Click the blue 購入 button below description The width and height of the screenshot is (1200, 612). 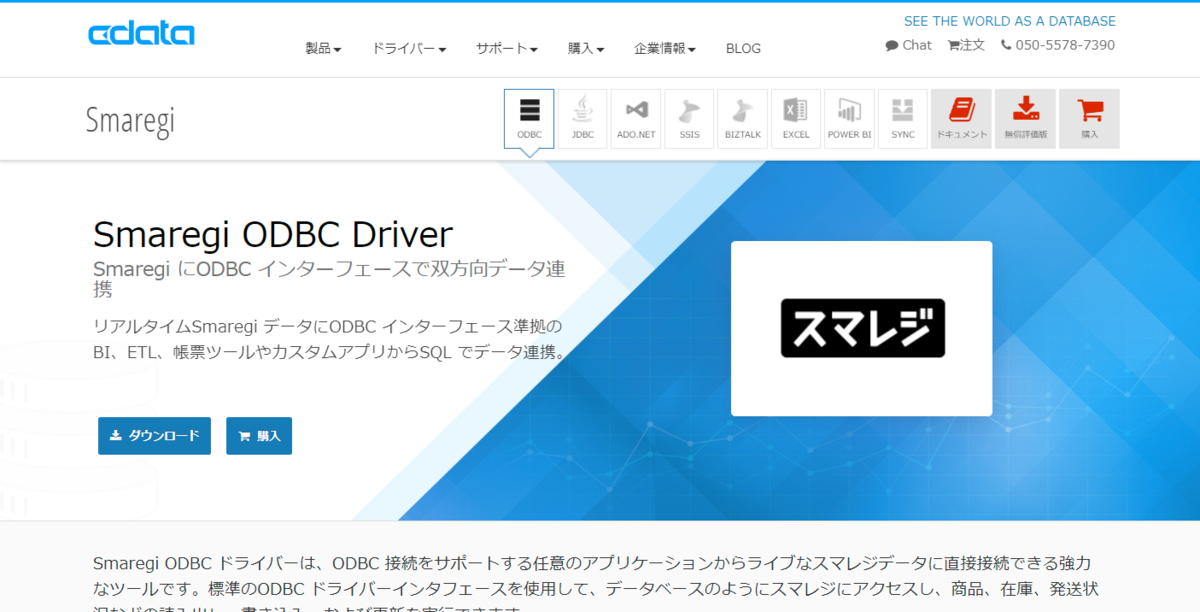(259, 436)
